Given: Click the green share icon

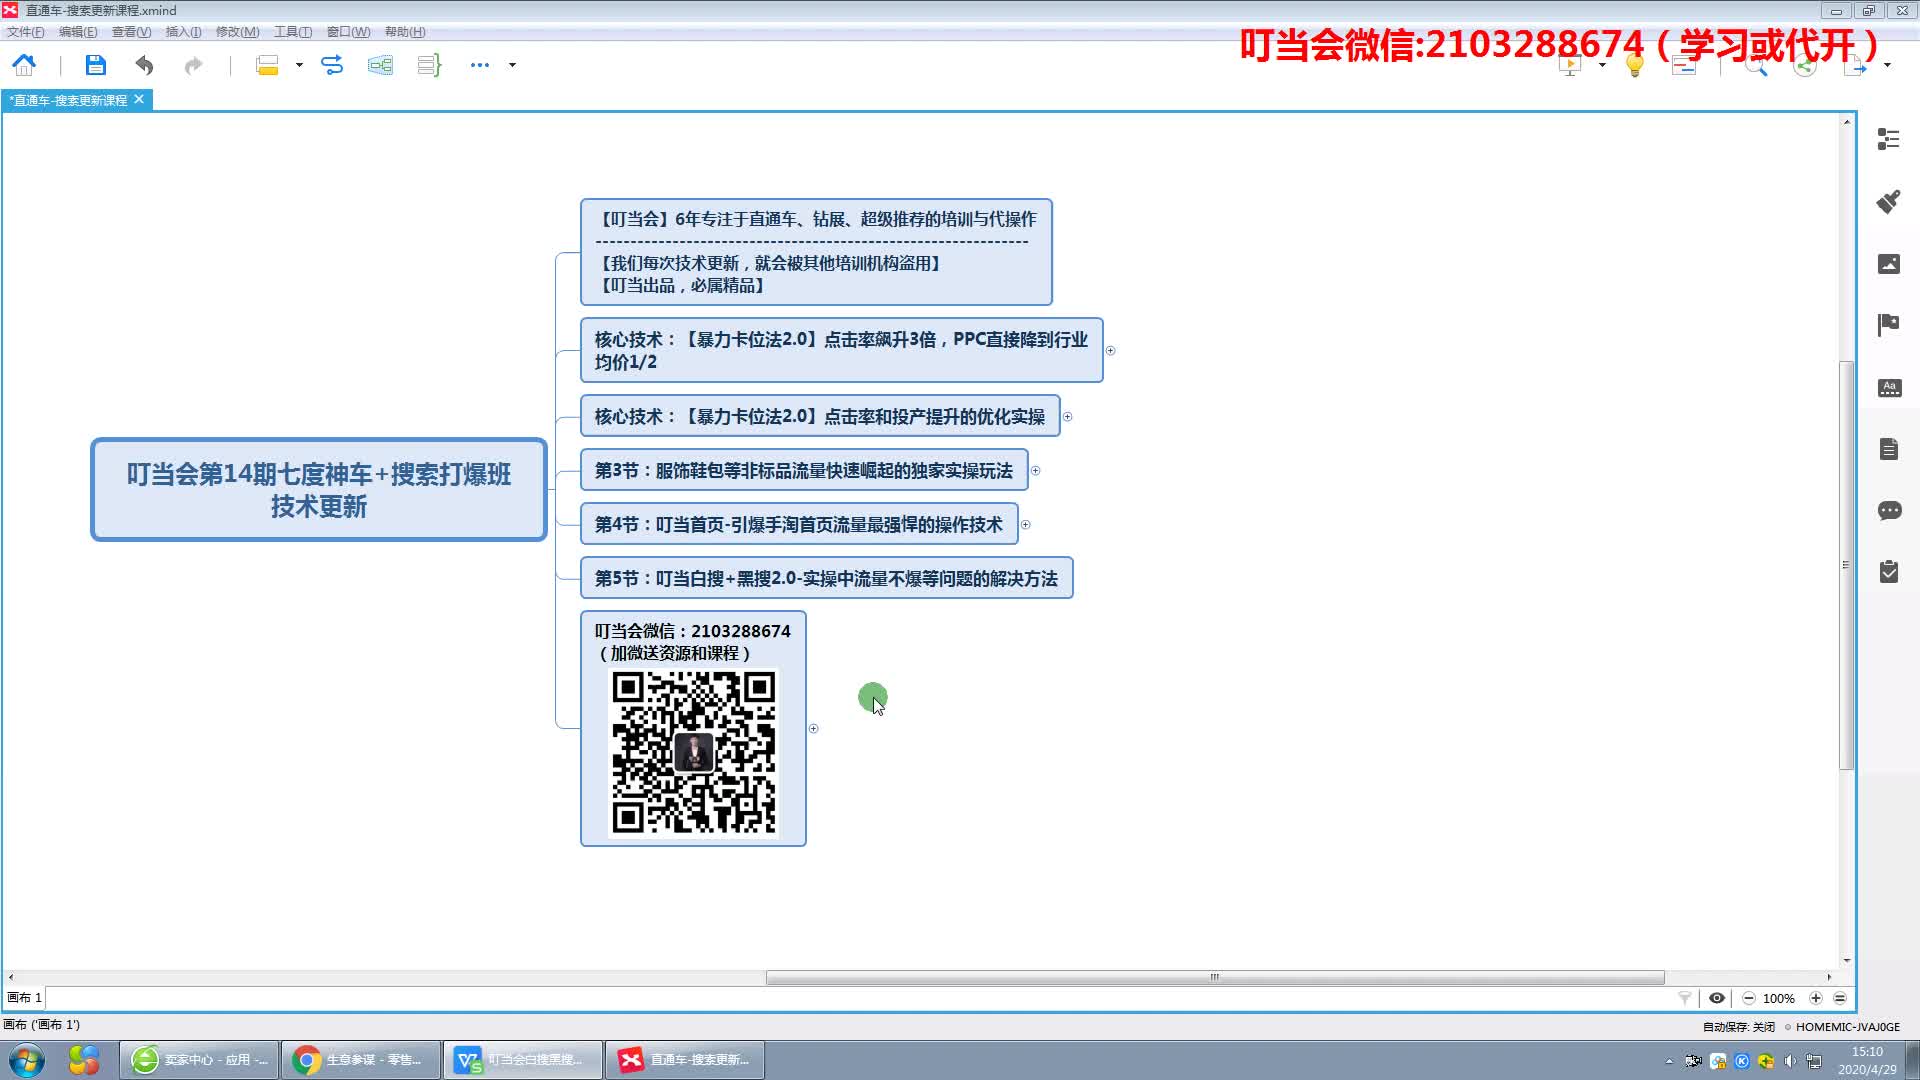Looking at the screenshot, I should (1805, 66).
